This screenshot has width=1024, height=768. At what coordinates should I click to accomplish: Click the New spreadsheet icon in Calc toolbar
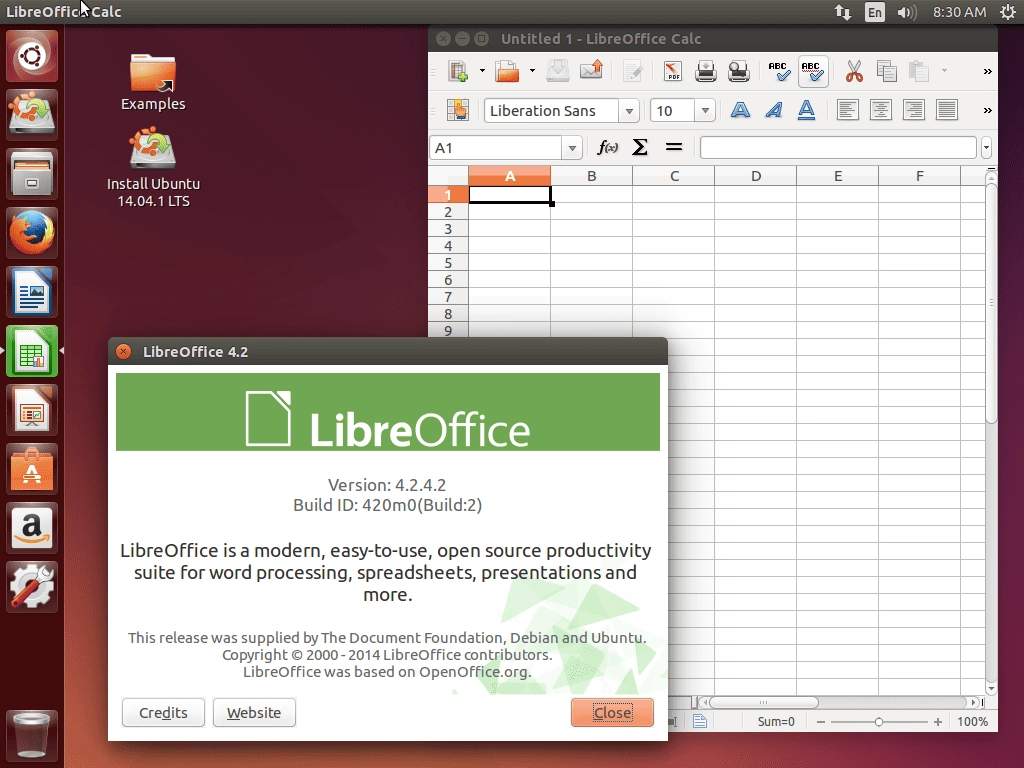pyautogui.click(x=458, y=71)
